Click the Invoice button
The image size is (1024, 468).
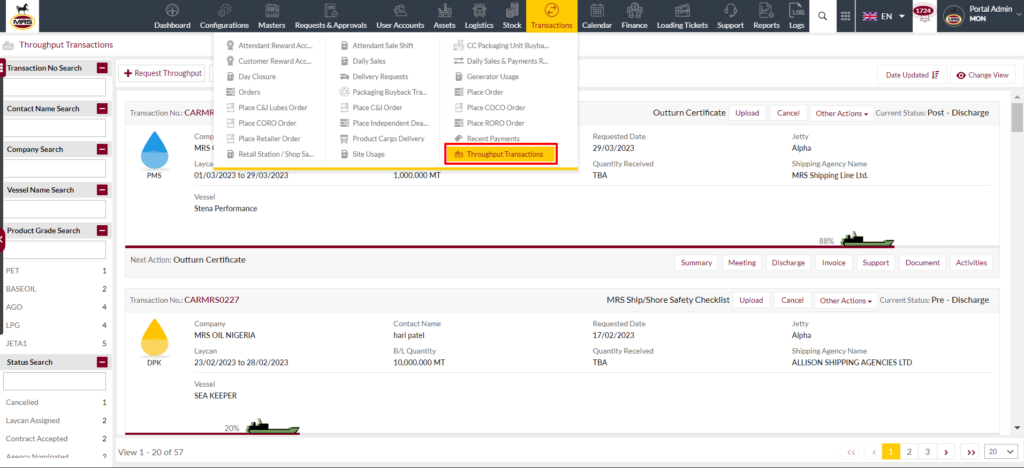833,262
